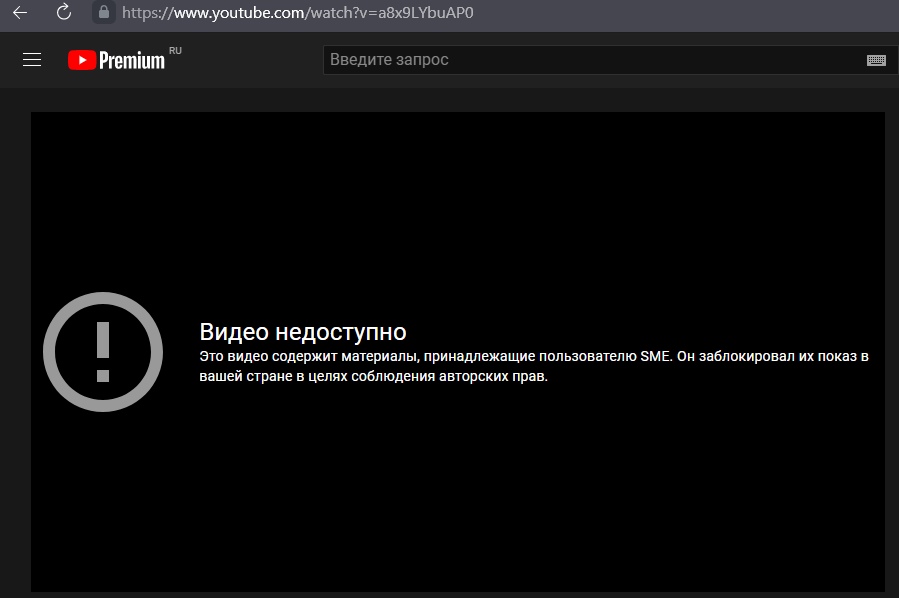Viewport: 899px width, 598px height.
Task: Open the on-screen keyboard icon in search
Action: (x=876, y=60)
